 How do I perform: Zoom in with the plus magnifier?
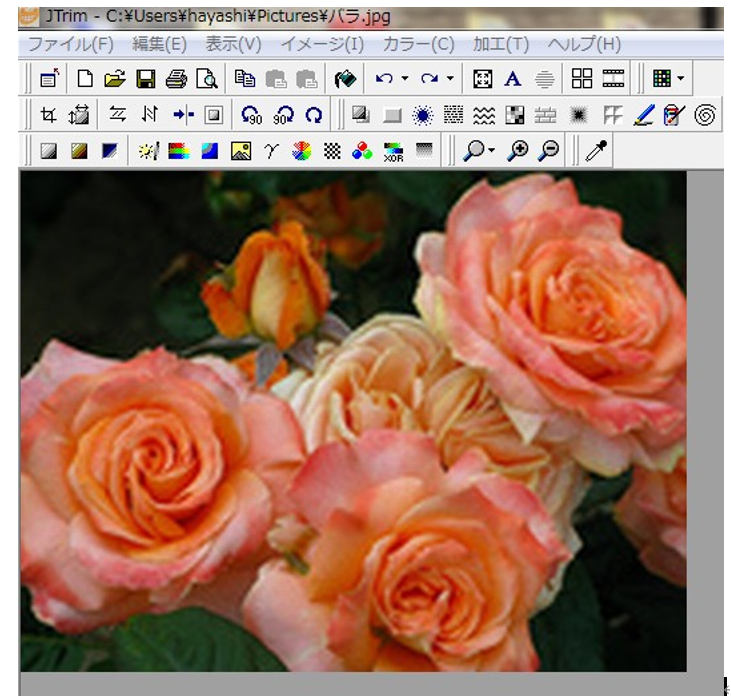click(x=518, y=151)
